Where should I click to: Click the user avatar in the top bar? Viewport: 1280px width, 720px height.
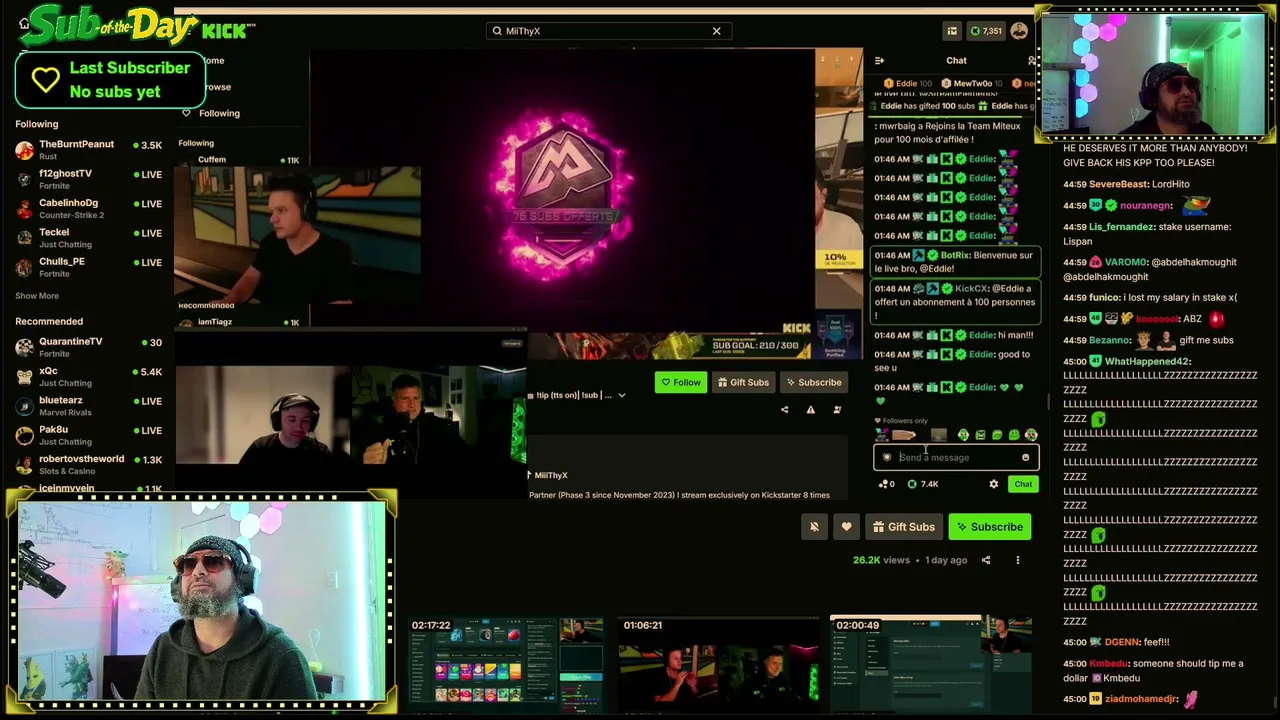(x=1019, y=31)
